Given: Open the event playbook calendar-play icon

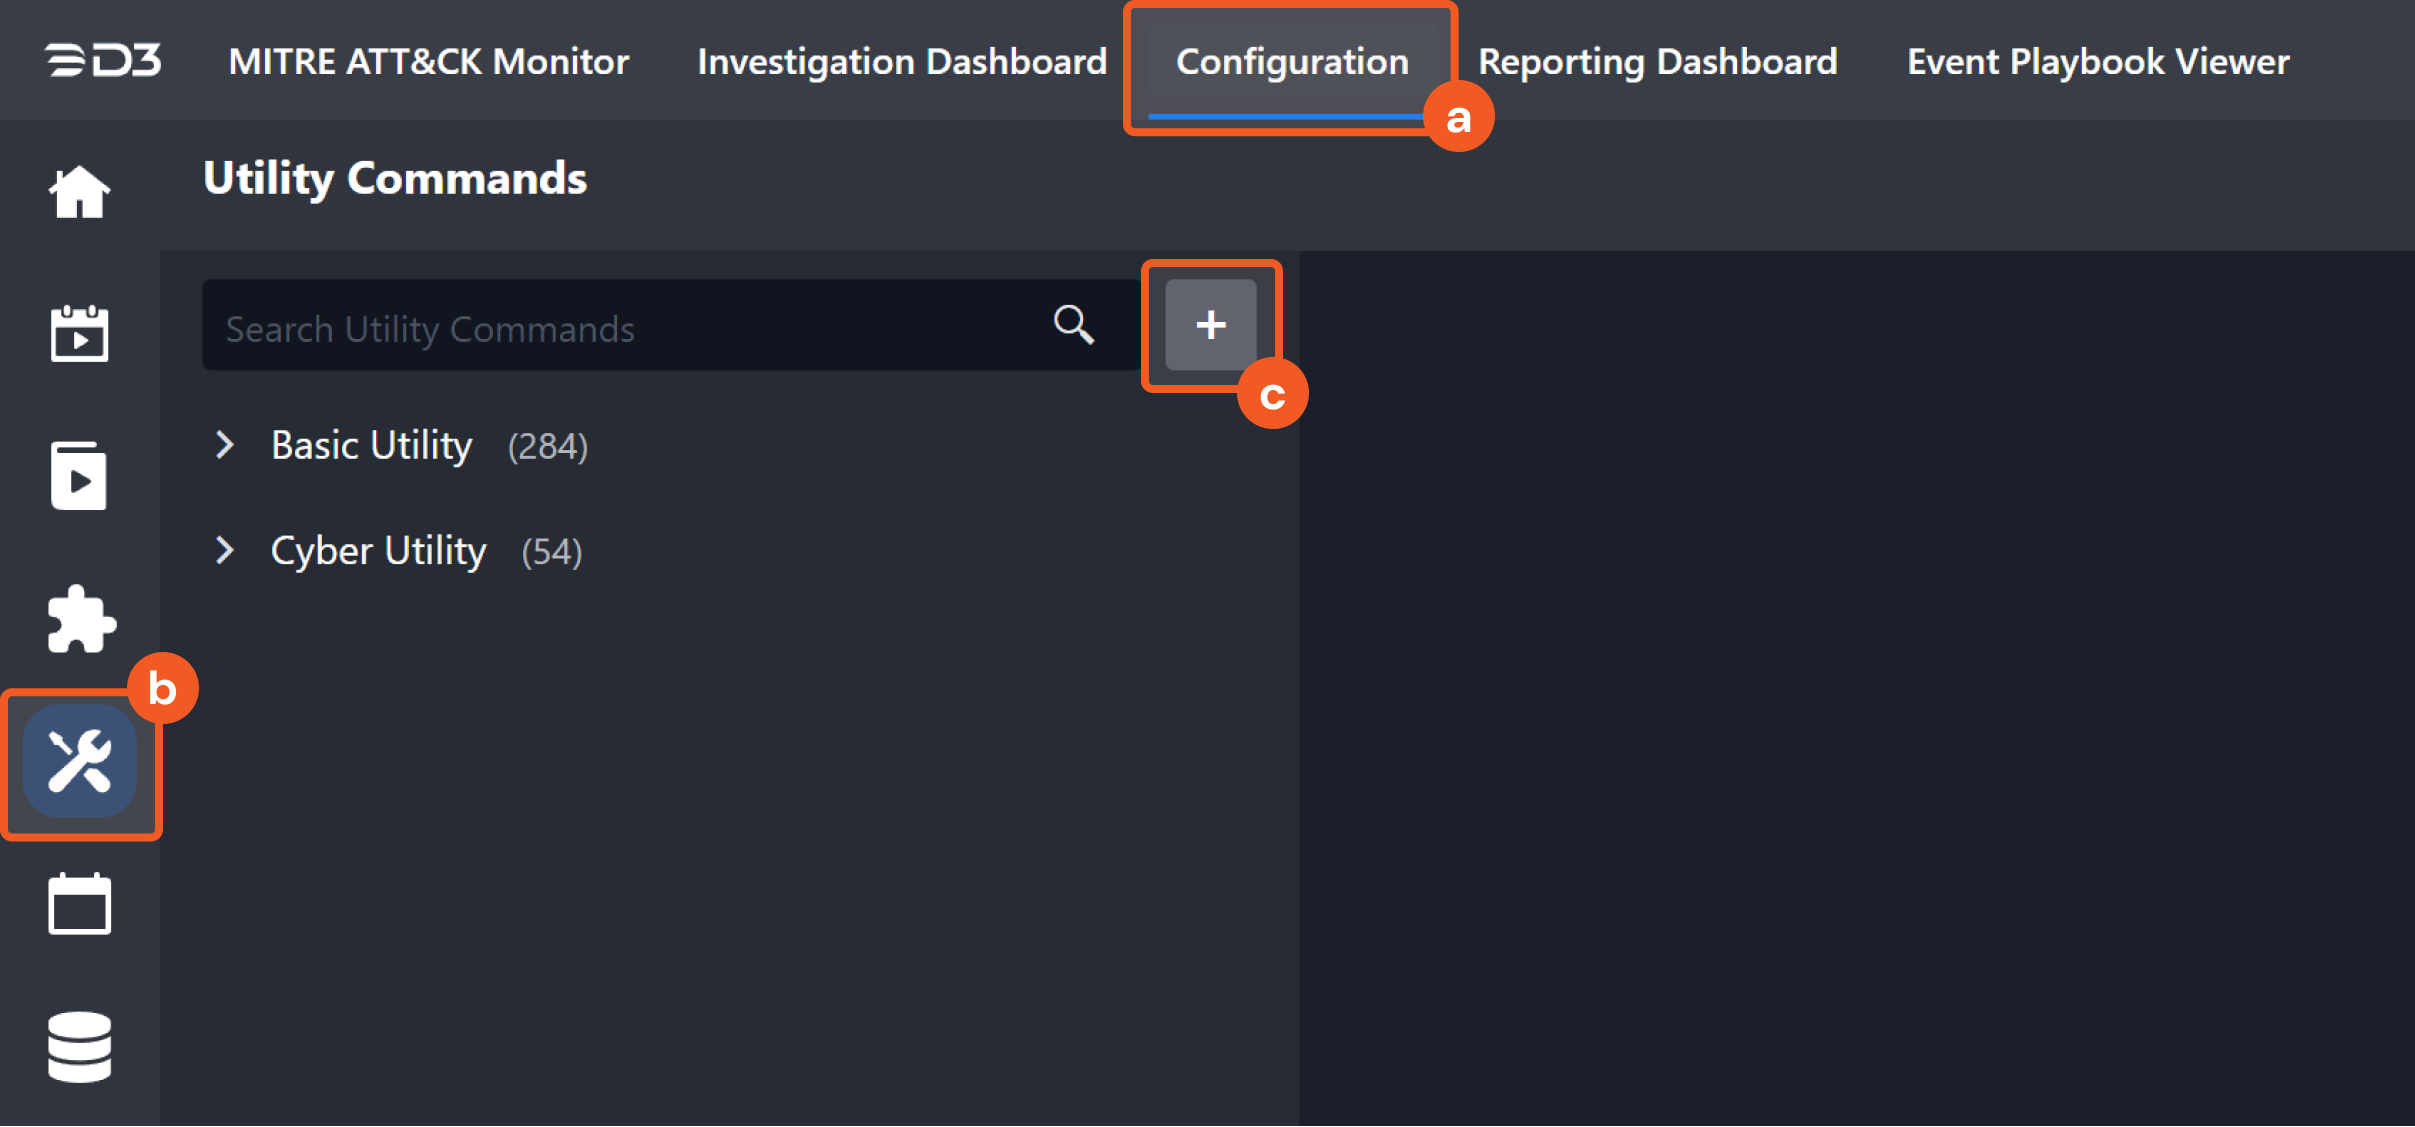Looking at the screenshot, I should point(79,334).
